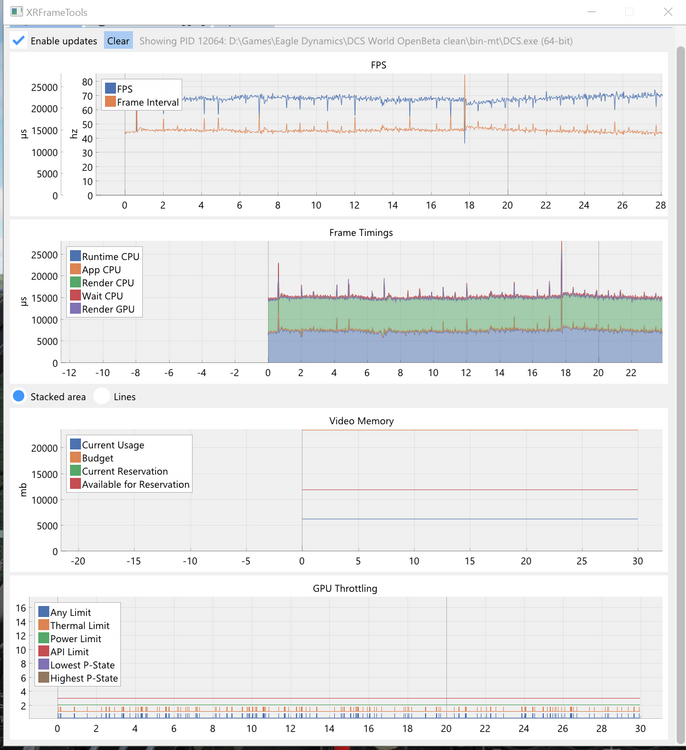The height and width of the screenshot is (750, 686).
Task: Click the Power Limit legend entry
Action: coord(70,639)
